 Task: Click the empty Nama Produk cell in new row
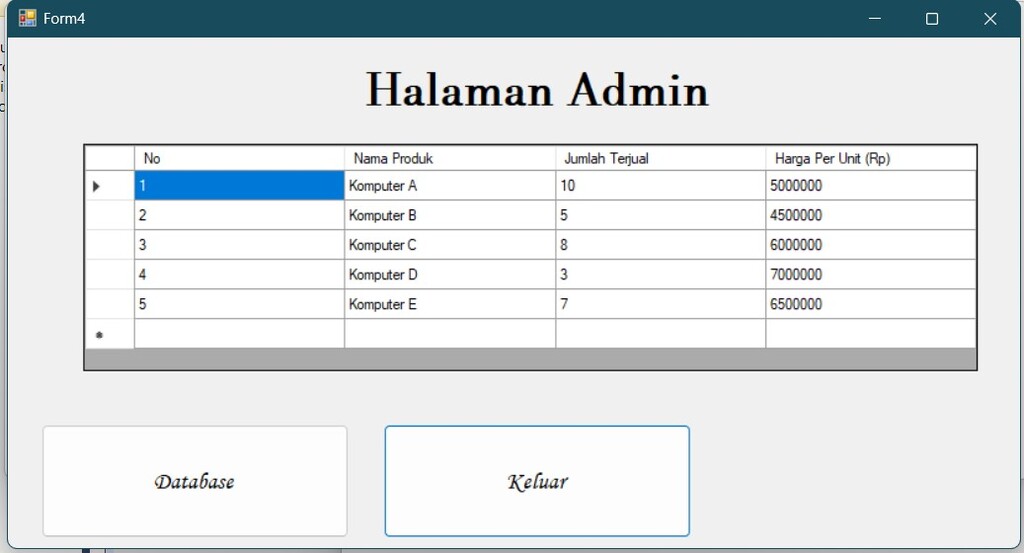[x=449, y=334]
